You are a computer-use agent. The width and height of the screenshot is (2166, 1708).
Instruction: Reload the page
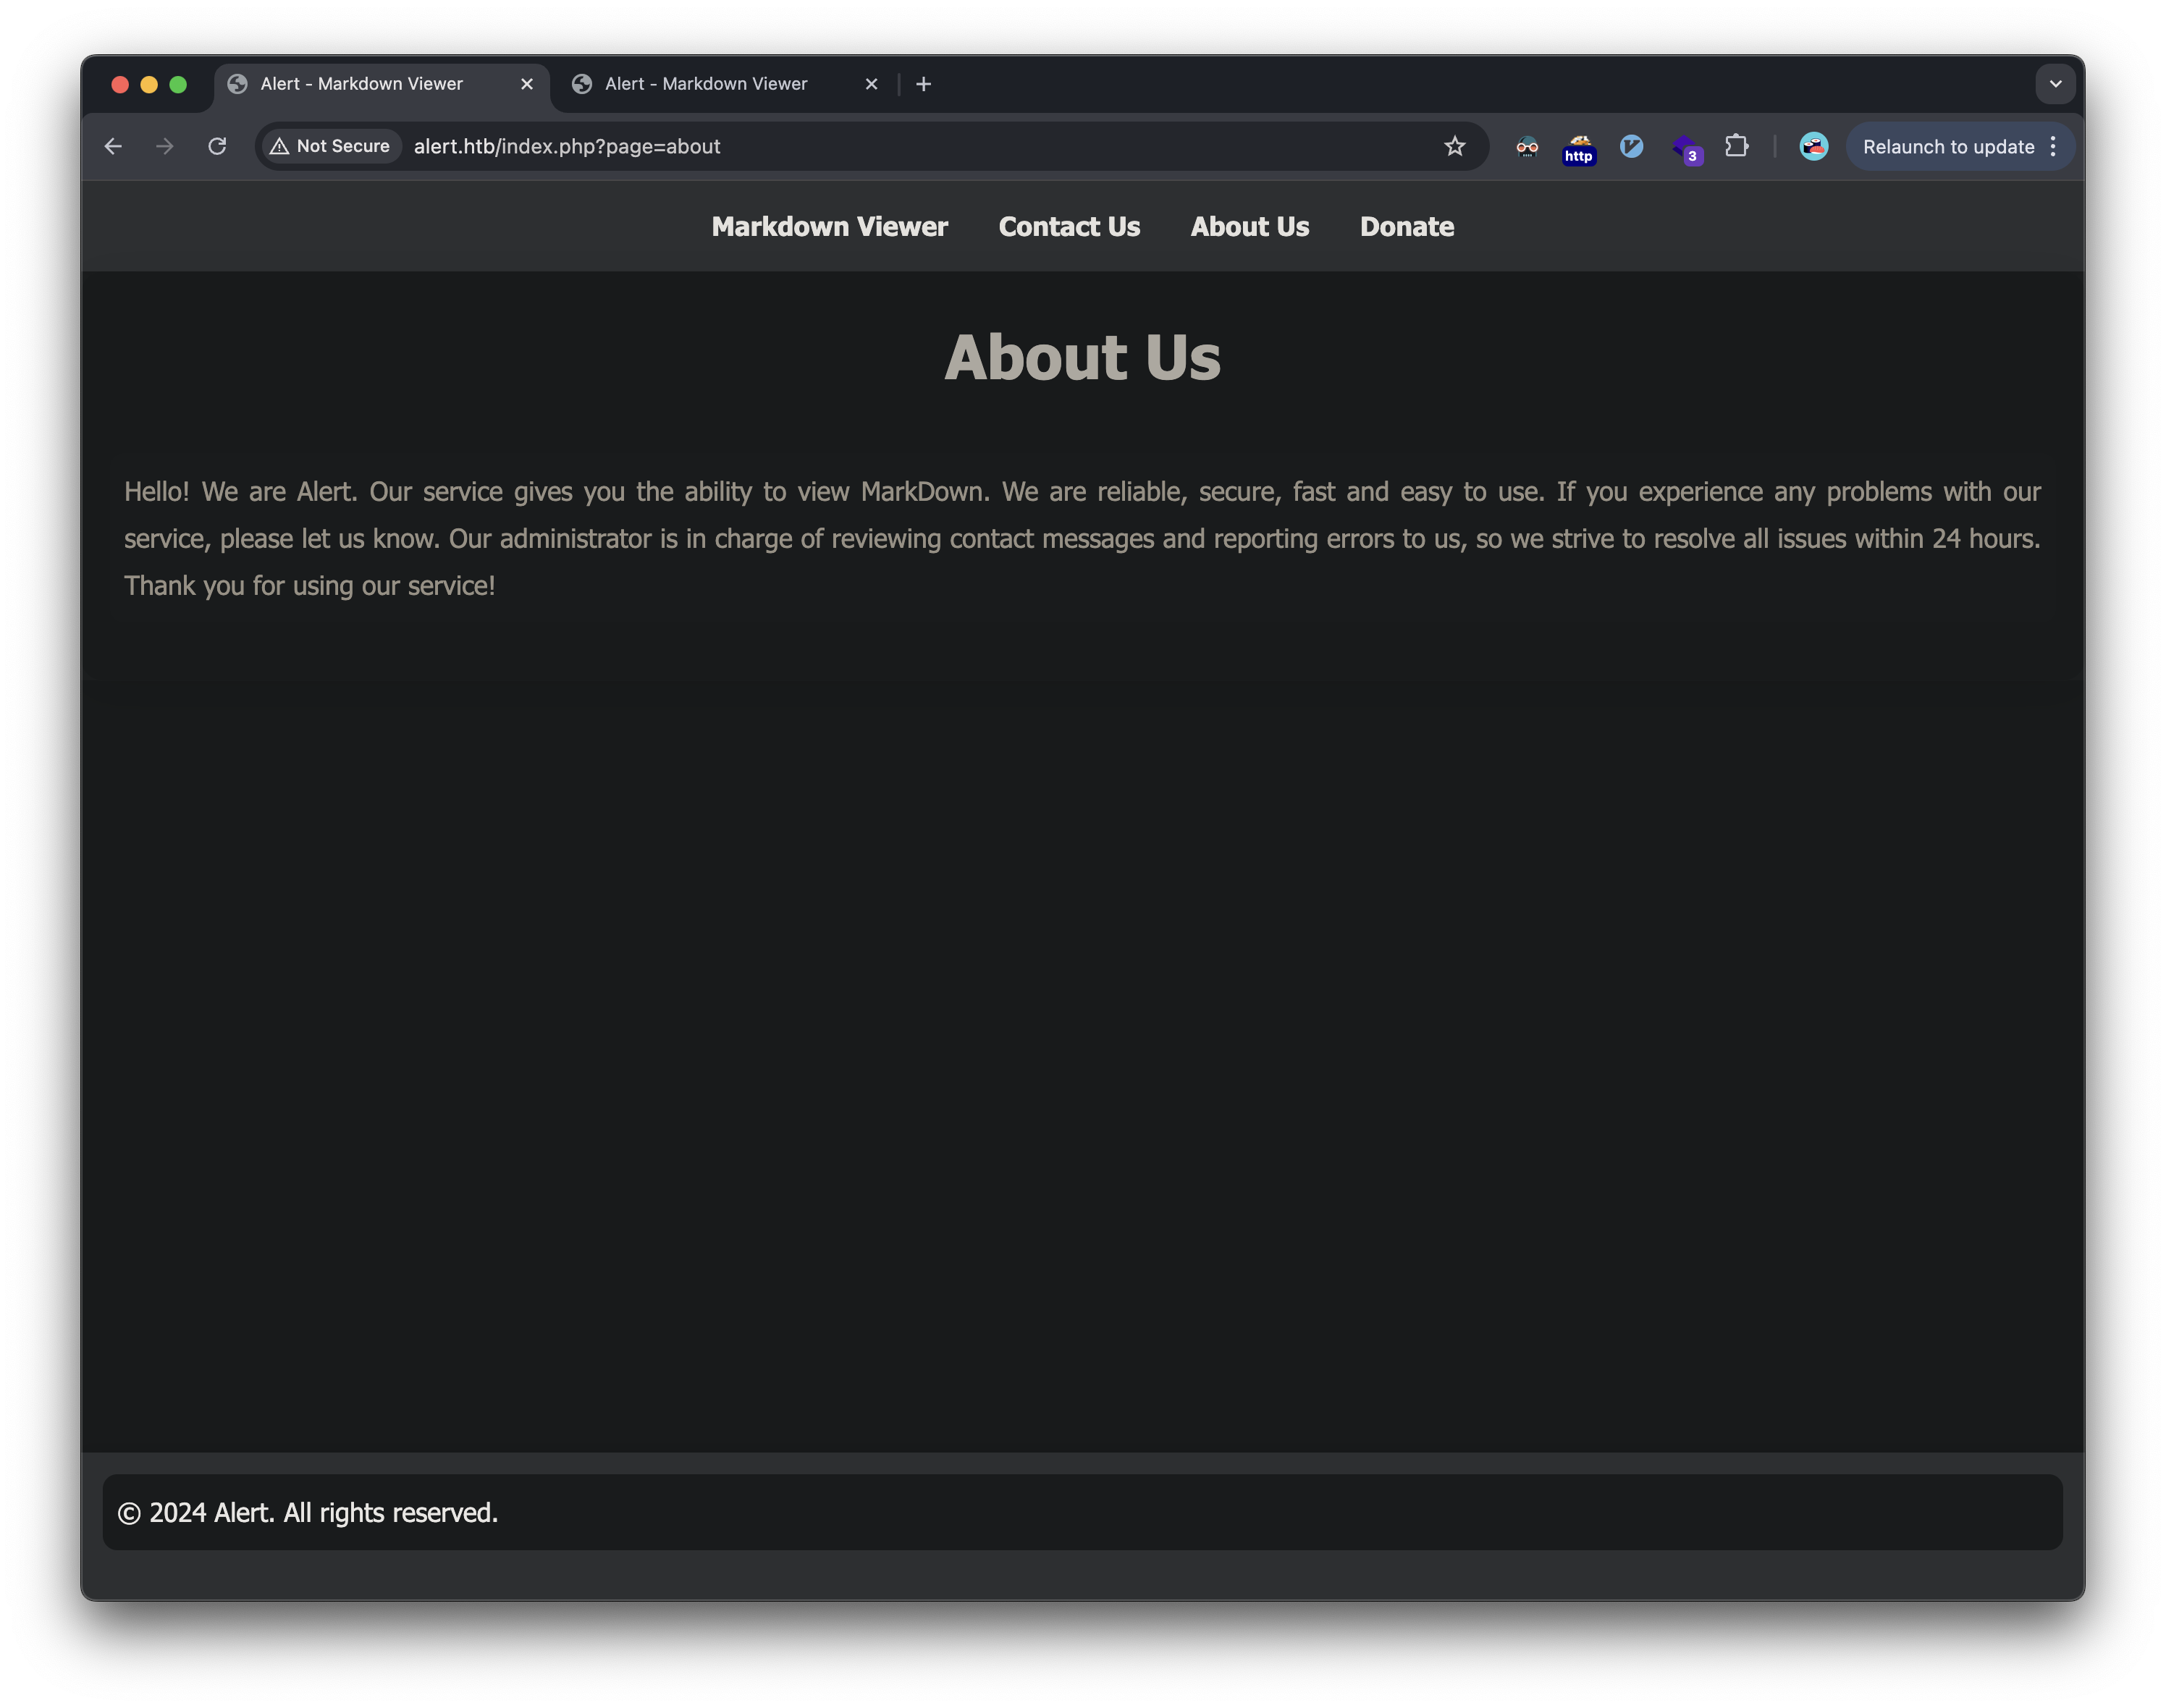point(217,146)
